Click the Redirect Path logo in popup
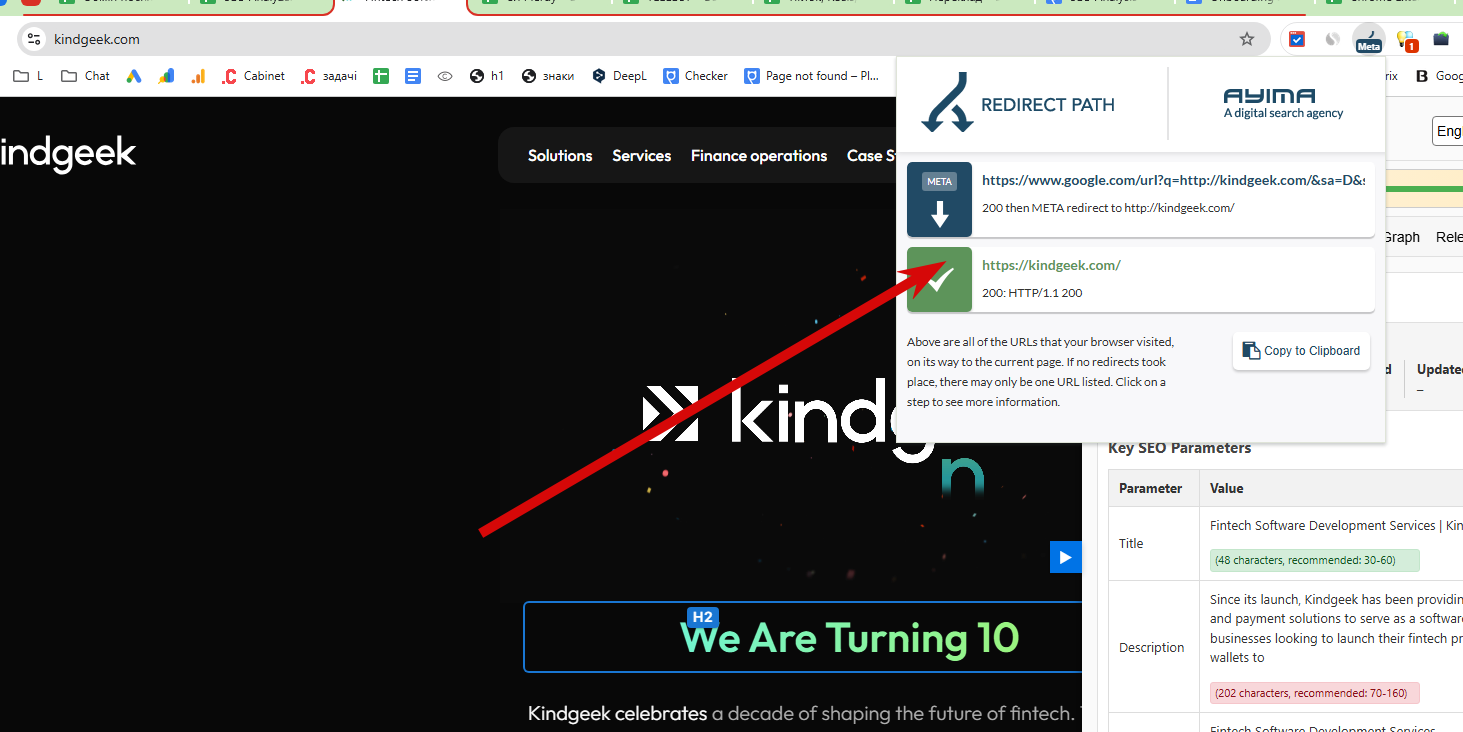This screenshot has width=1463, height=732. pos(1018,103)
